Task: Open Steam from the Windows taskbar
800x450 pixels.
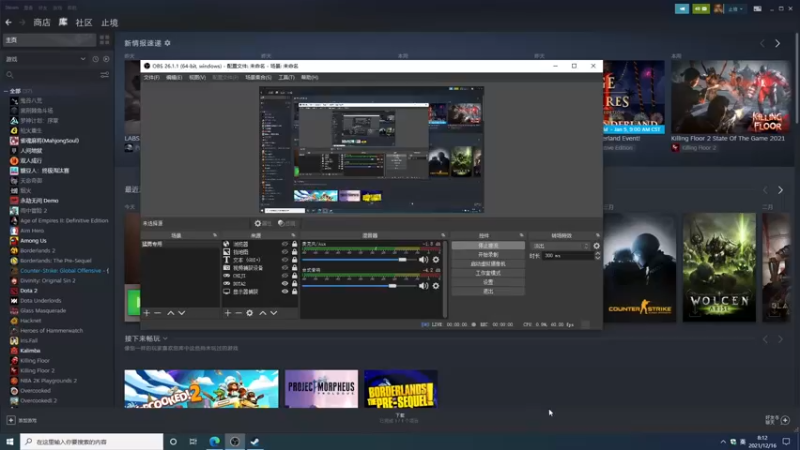Action: pos(255,441)
